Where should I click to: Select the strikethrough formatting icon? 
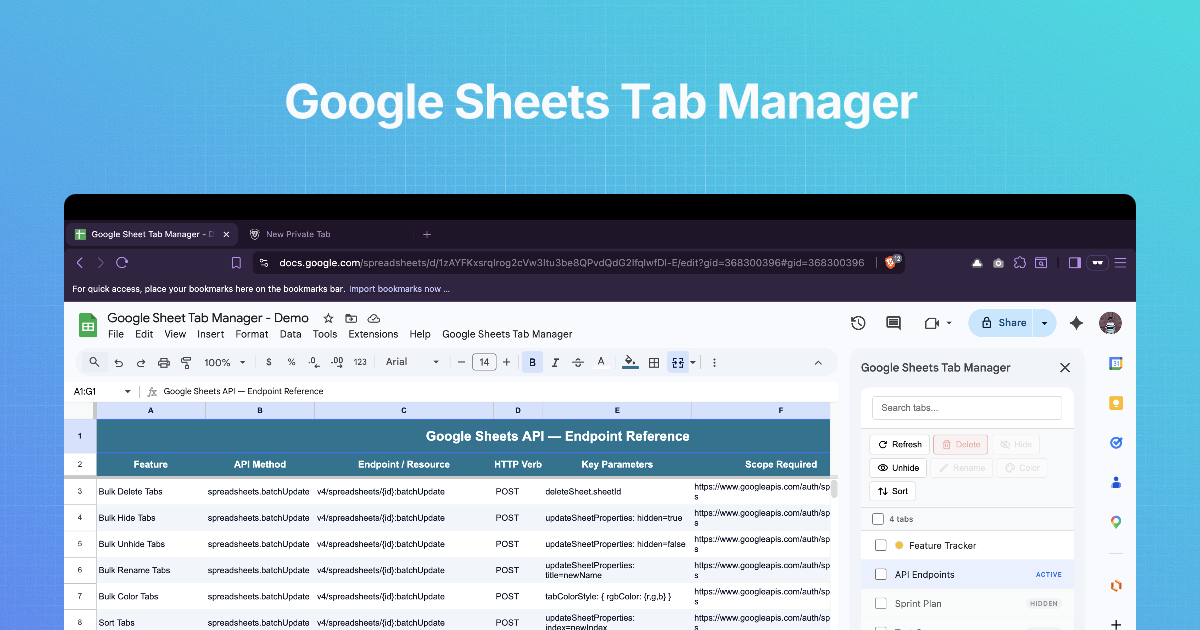coord(578,362)
